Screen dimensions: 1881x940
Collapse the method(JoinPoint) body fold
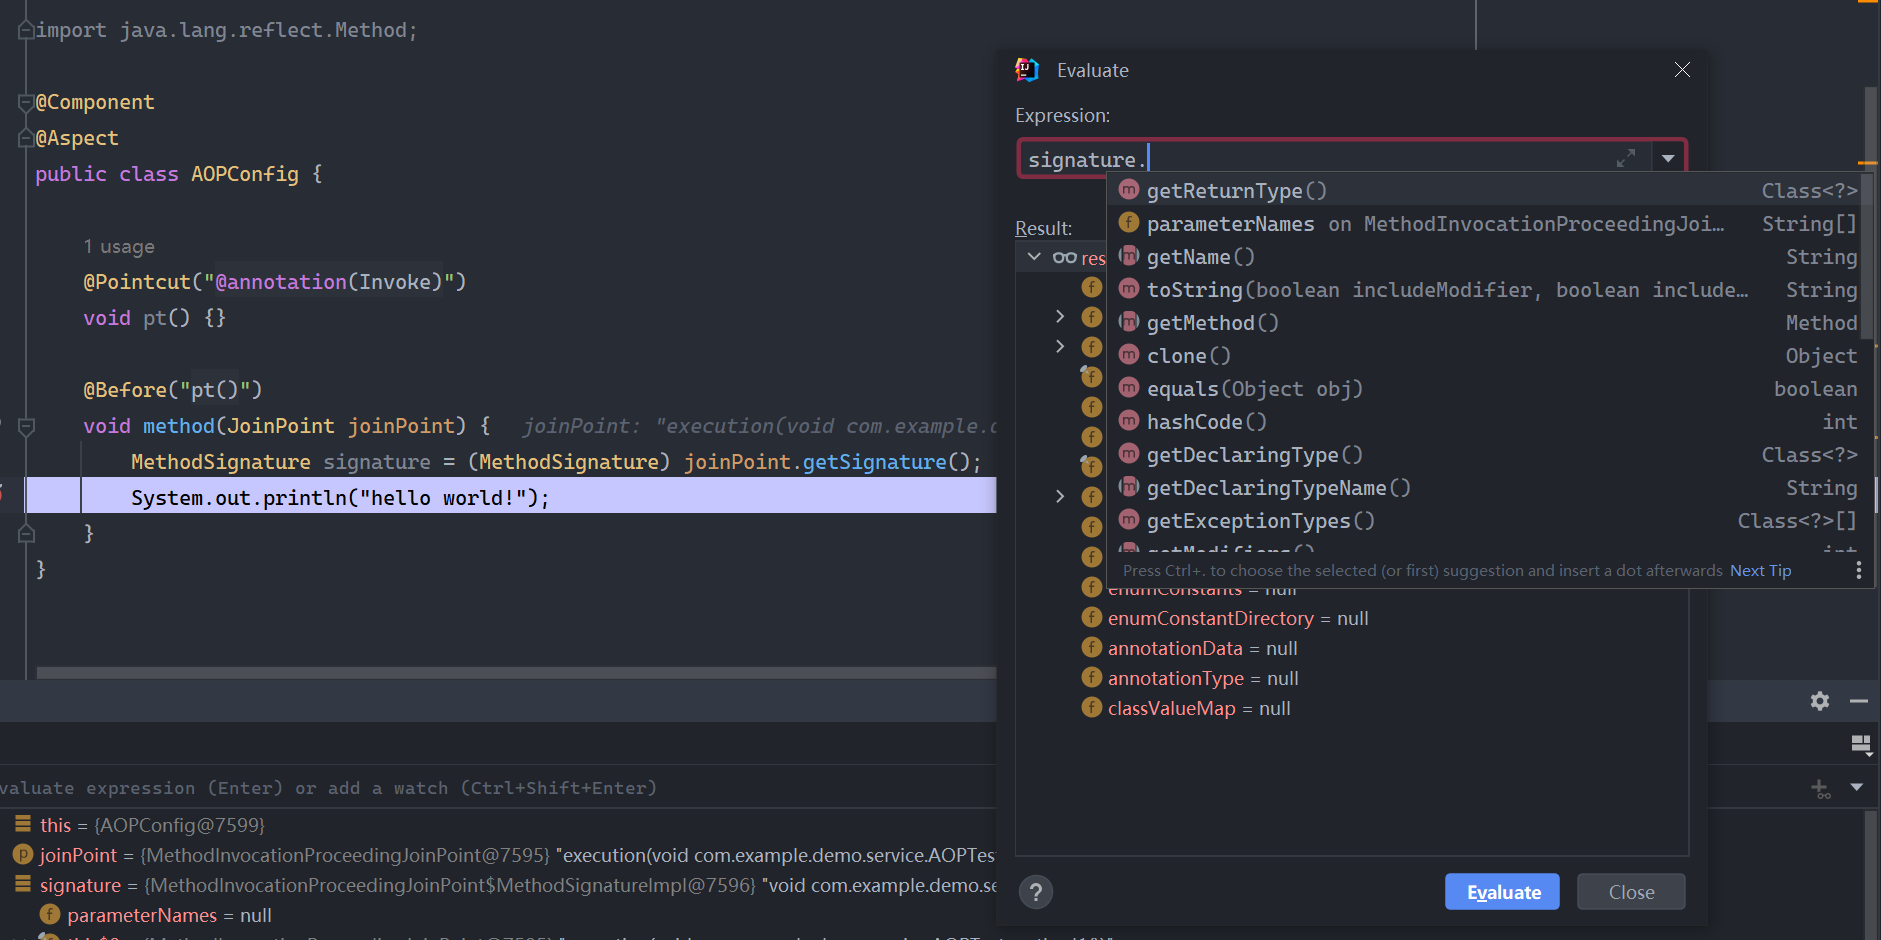pyautogui.click(x=27, y=426)
